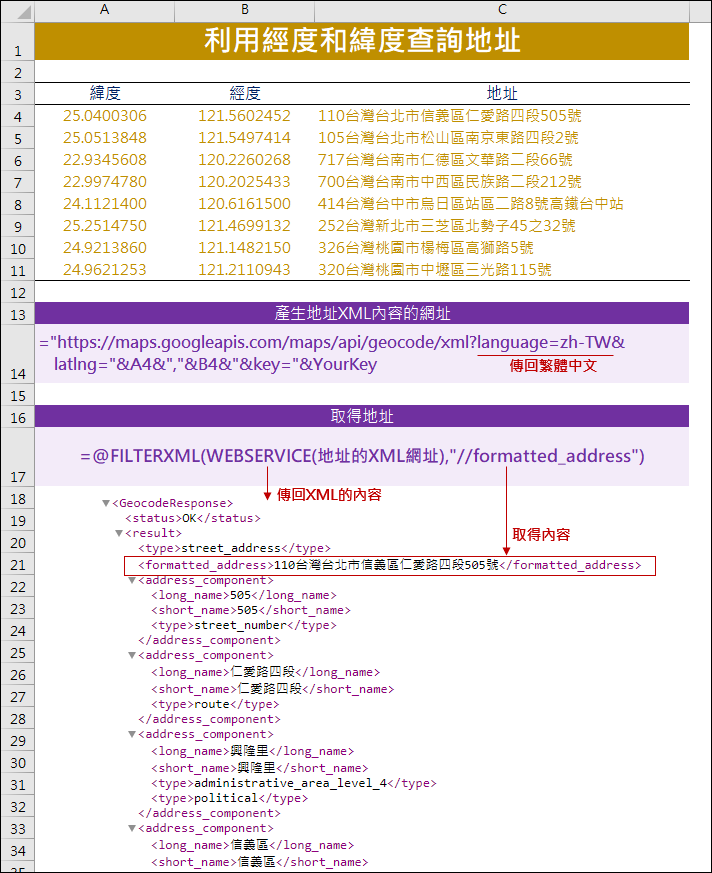Screen dimensions: 712x873
Task: Select longitude cell 120.6161500
Action: 244,204
